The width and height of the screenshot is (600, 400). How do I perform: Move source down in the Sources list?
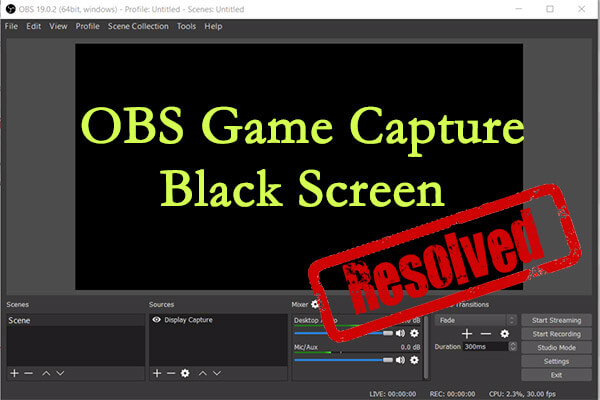pyautogui.click(x=217, y=373)
